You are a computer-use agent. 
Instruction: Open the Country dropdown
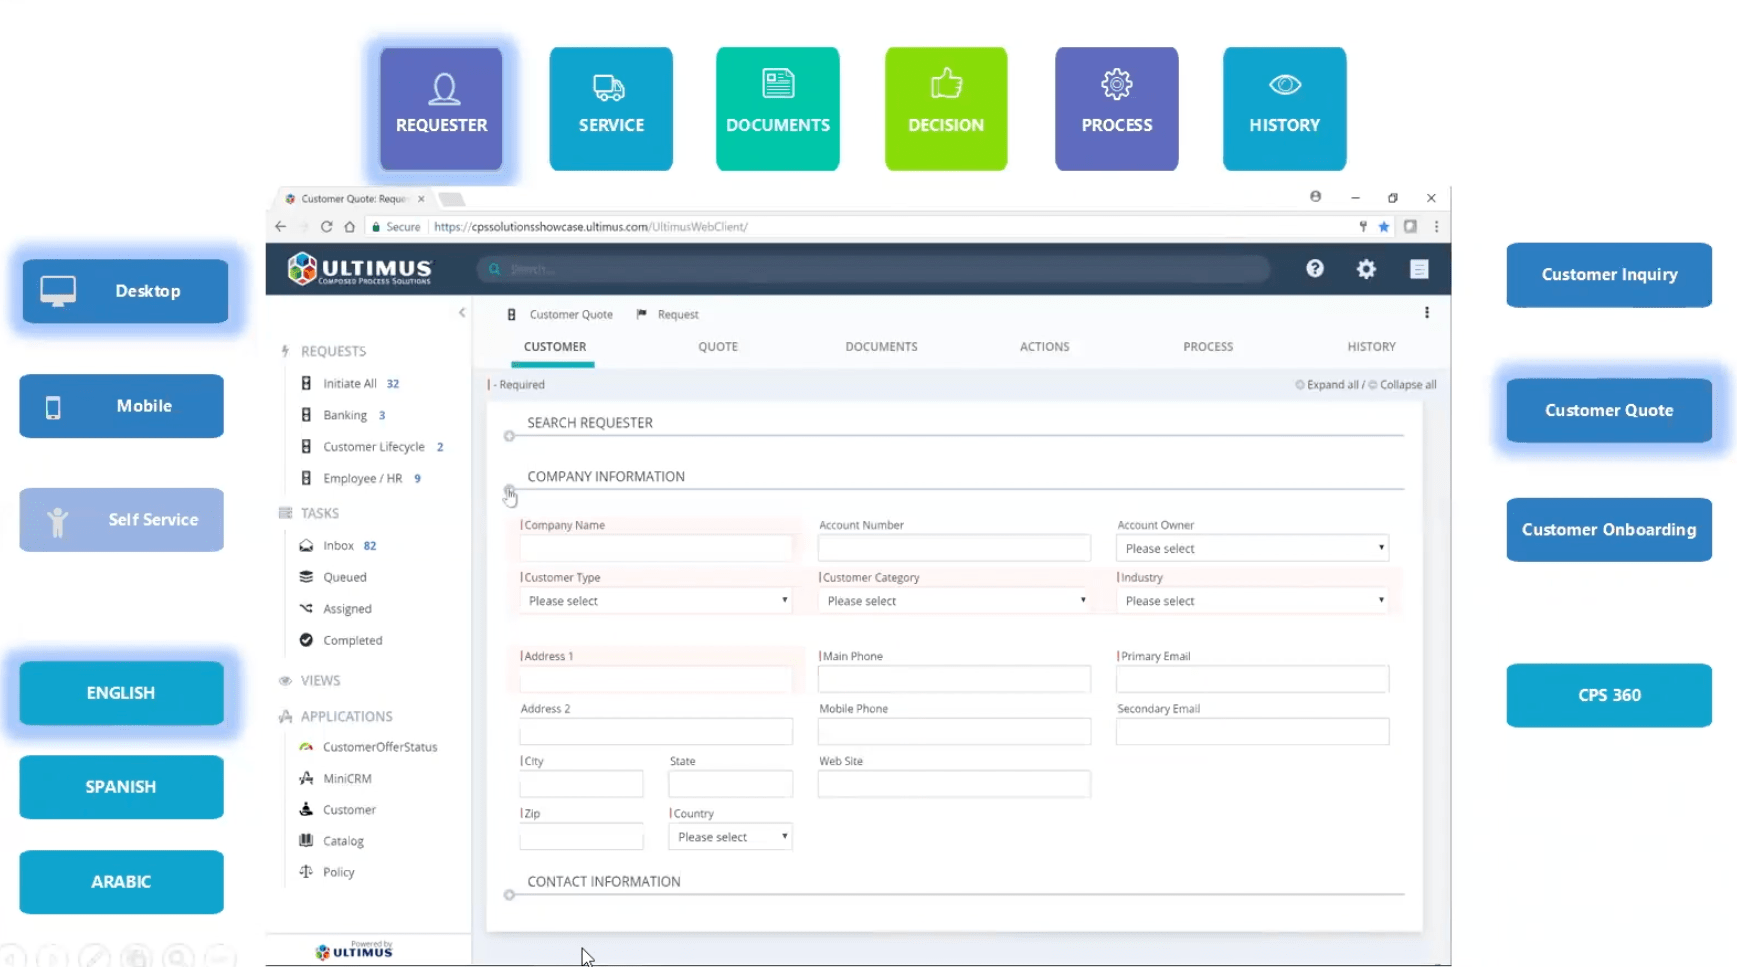730,836
